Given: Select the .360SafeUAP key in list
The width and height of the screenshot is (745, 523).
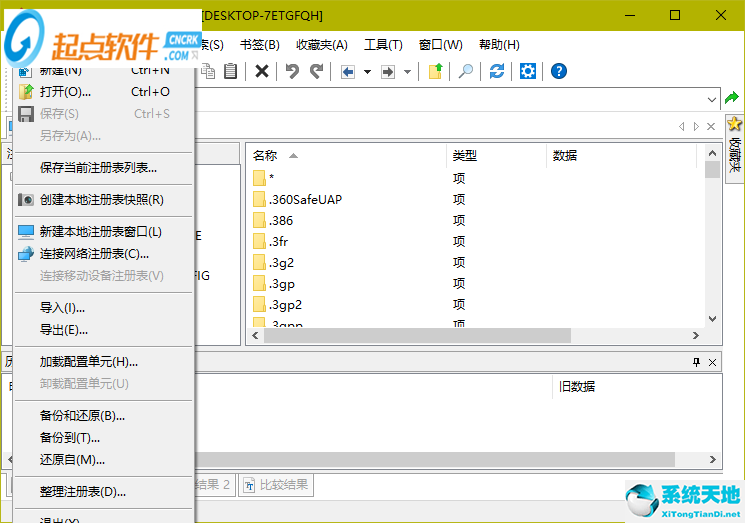Looking at the screenshot, I should [x=305, y=199].
